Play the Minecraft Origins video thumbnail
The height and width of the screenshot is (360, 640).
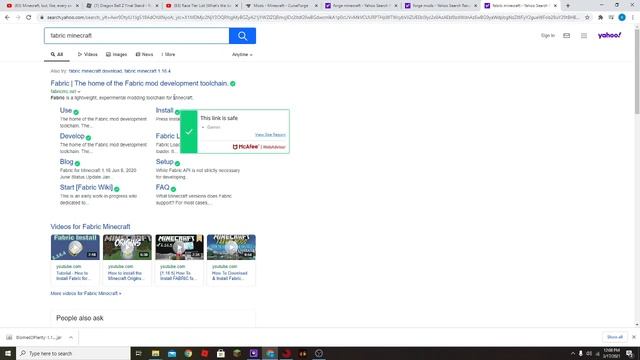point(127,247)
